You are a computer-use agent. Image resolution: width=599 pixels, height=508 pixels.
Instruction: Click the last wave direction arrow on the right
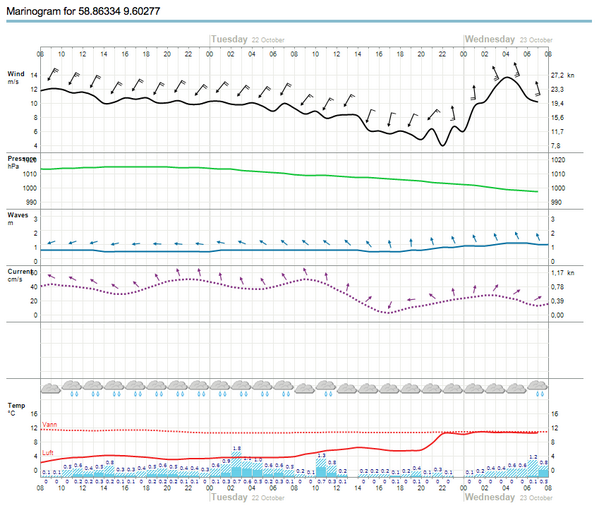point(538,237)
